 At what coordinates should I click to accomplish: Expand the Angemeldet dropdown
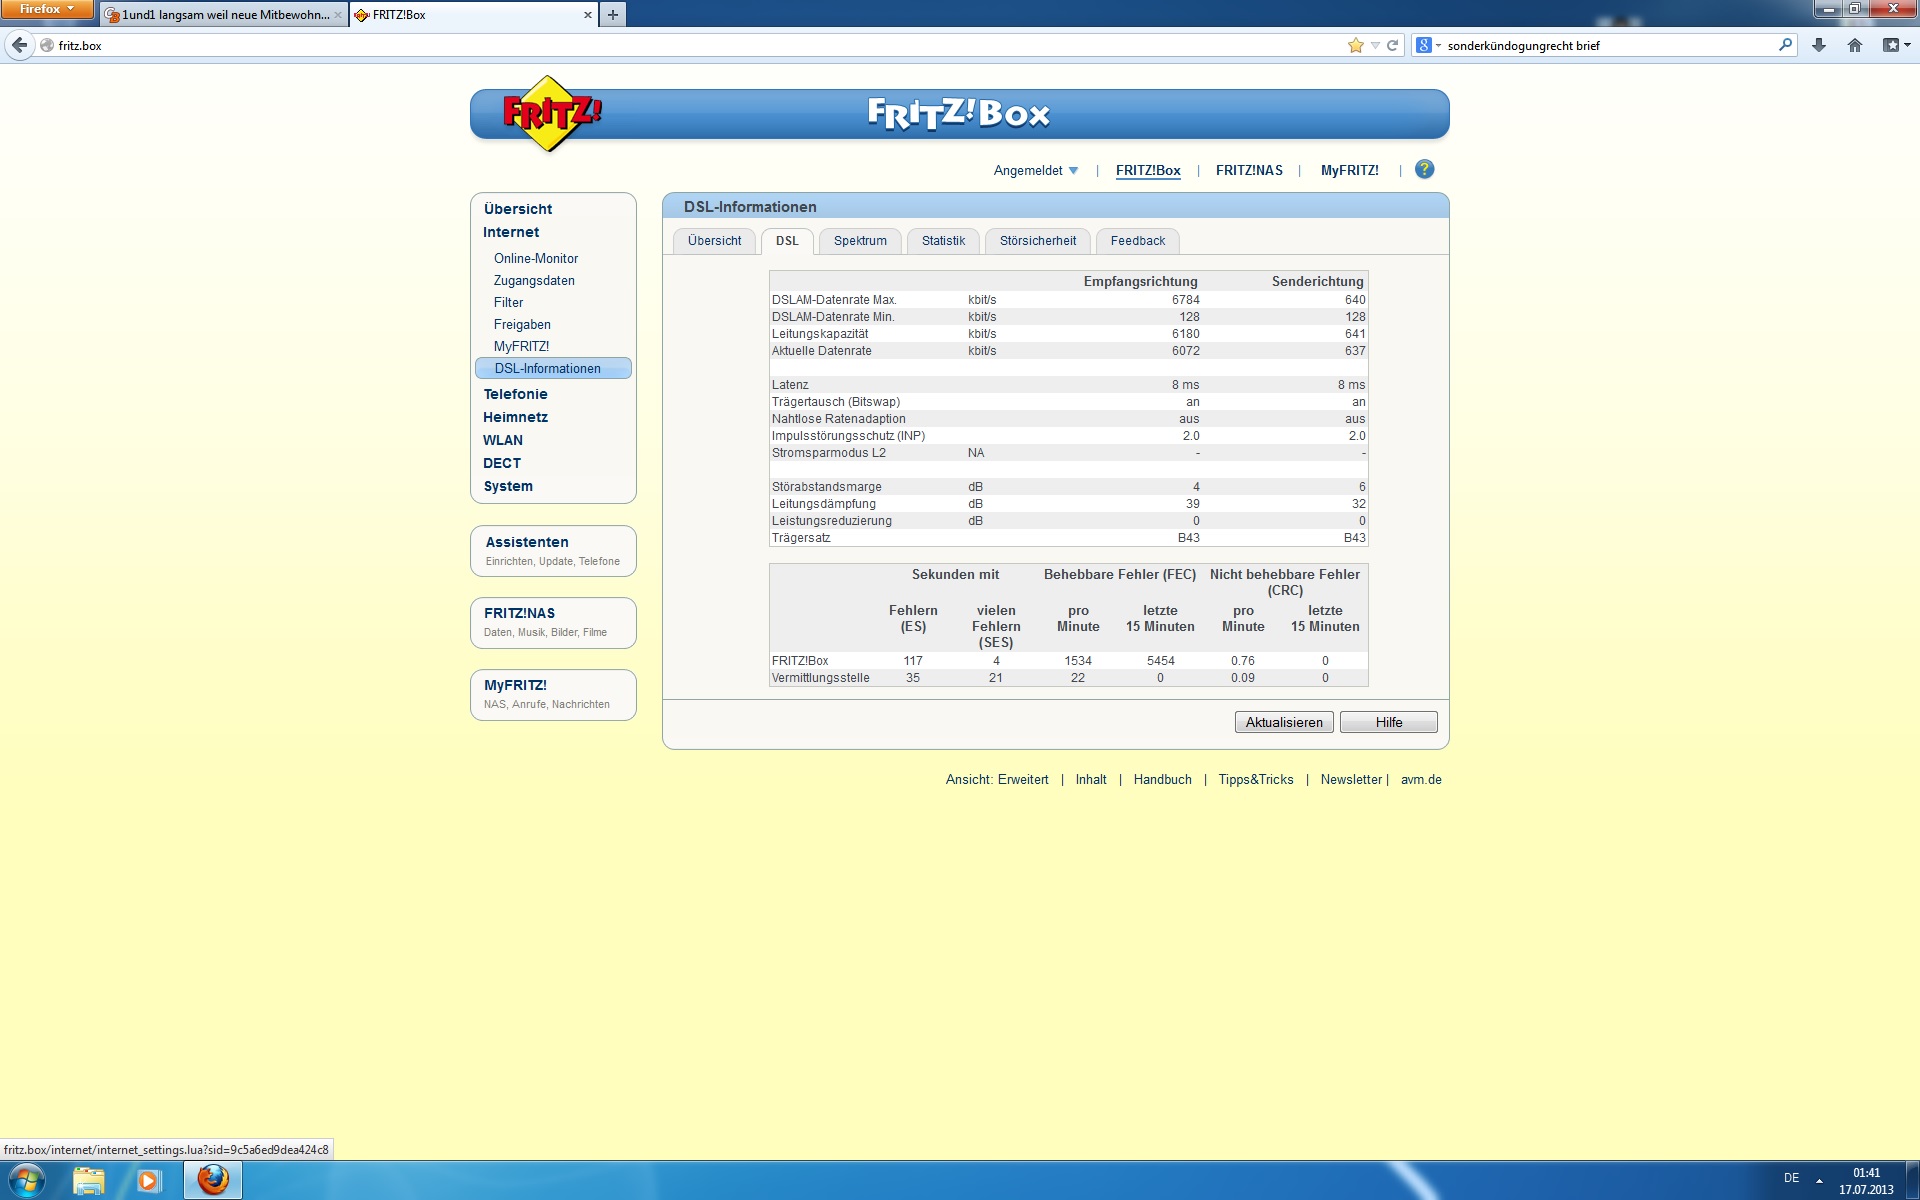tap(1036, 171)
